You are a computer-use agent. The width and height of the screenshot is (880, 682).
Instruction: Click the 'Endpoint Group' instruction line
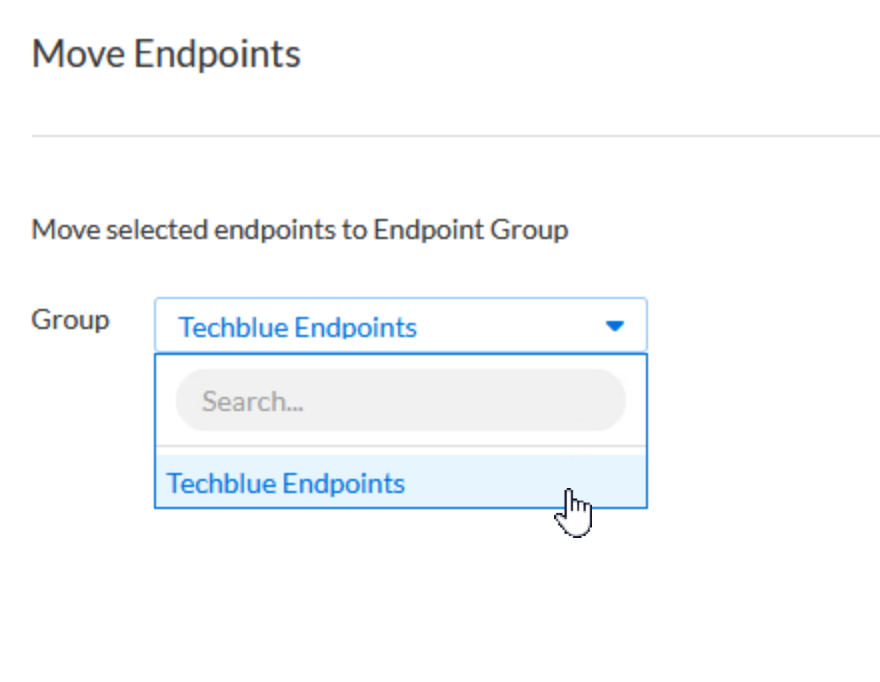[470, 230]
